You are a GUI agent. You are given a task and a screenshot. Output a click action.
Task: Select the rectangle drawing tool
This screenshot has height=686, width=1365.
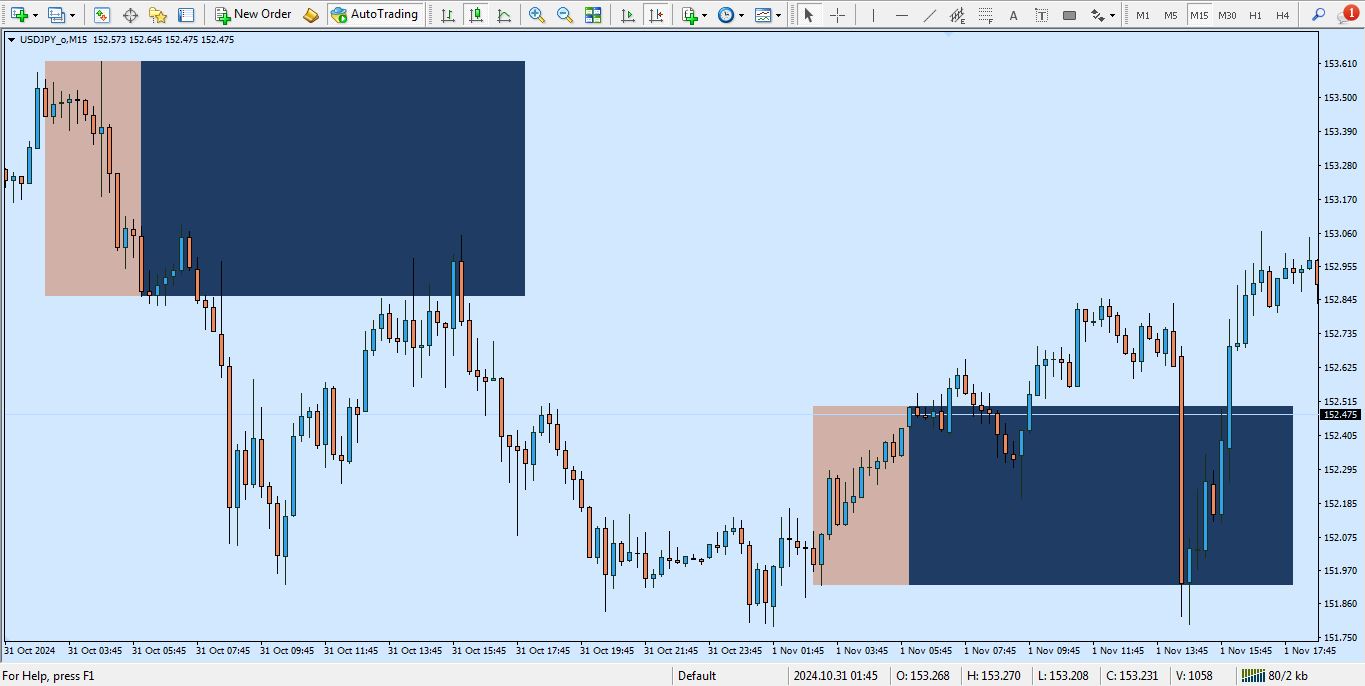point(1069,15)
